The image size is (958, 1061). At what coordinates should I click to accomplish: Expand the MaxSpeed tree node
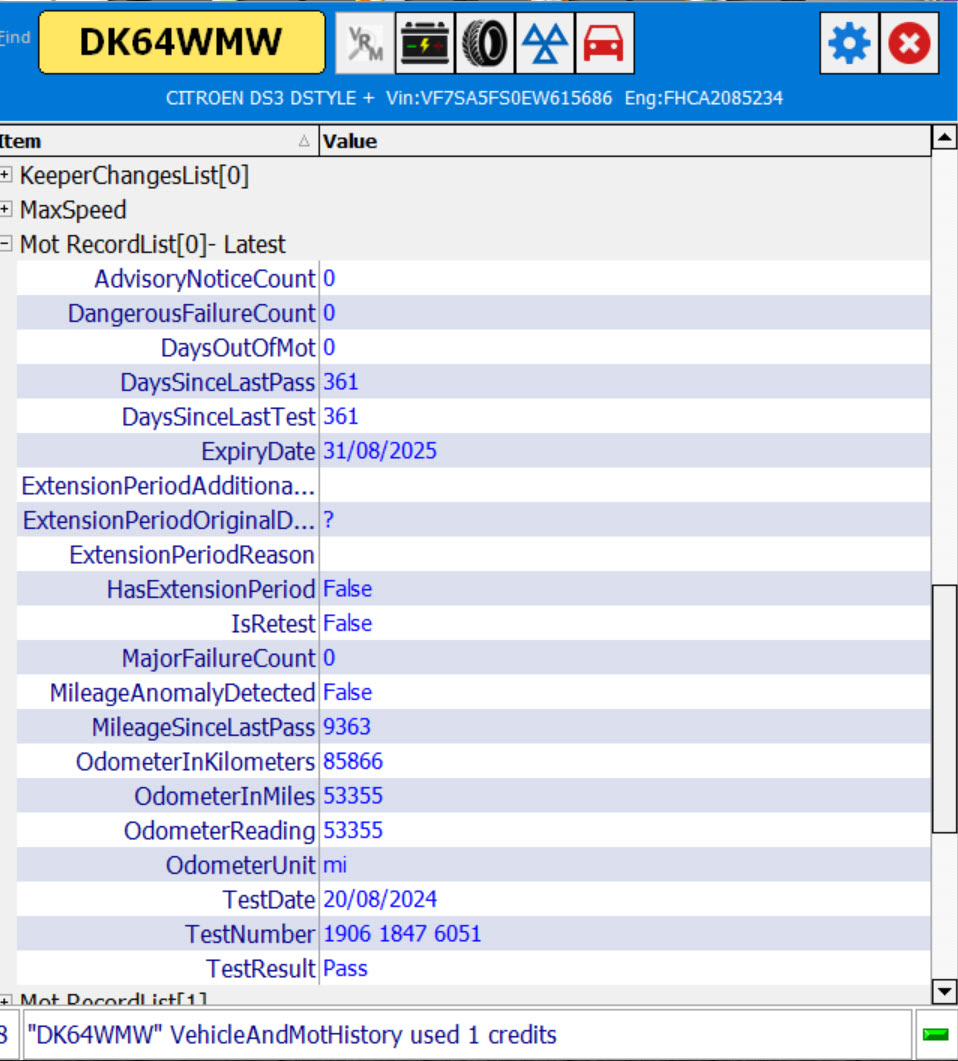(x=6, y=210)
